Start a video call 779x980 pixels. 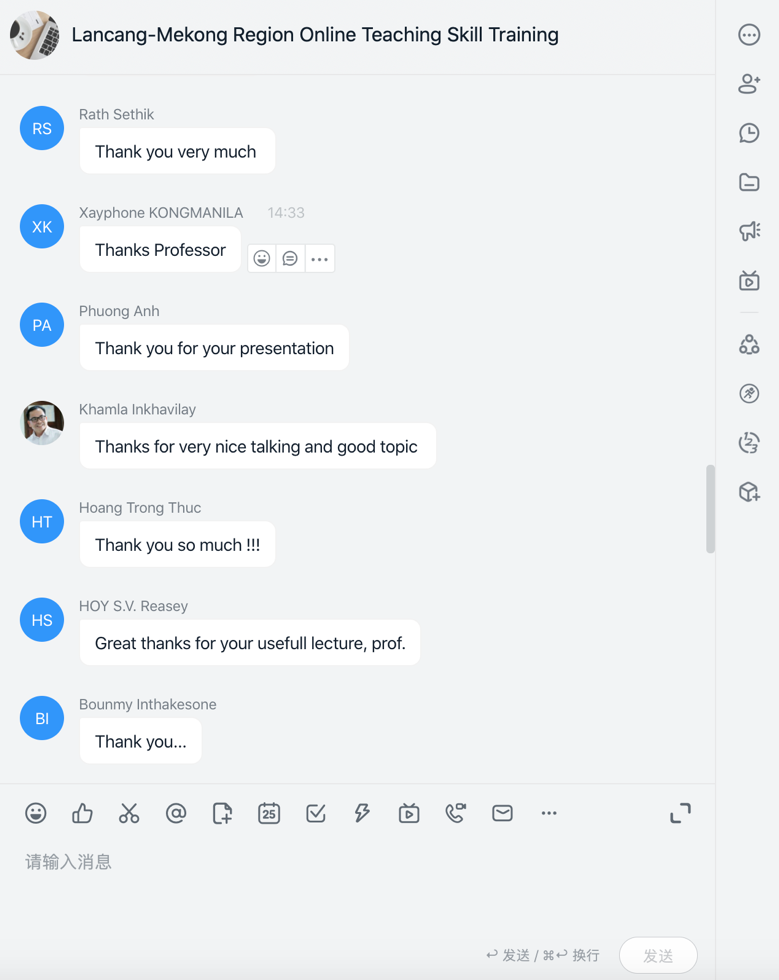[x=456, y=813]
